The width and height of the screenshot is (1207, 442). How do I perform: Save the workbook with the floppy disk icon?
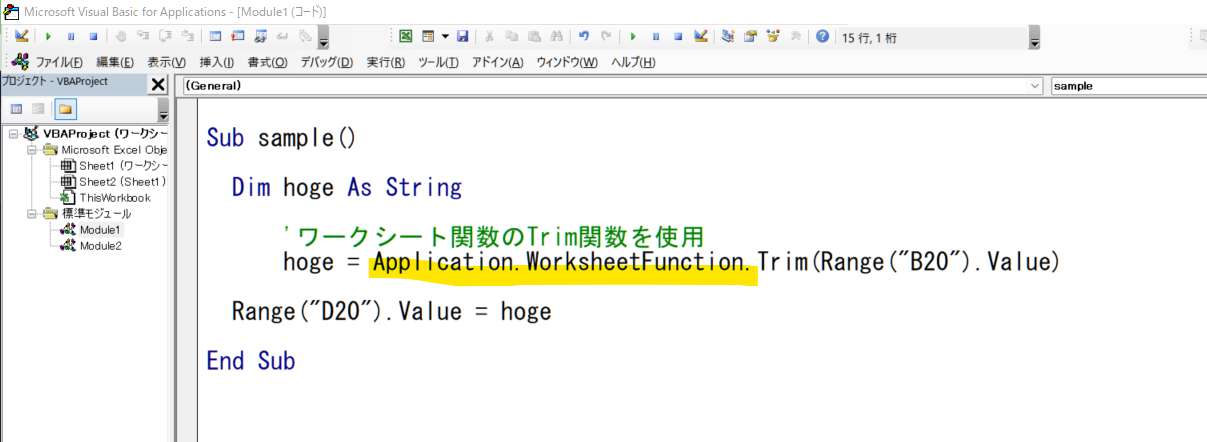(x=462, y=37)
